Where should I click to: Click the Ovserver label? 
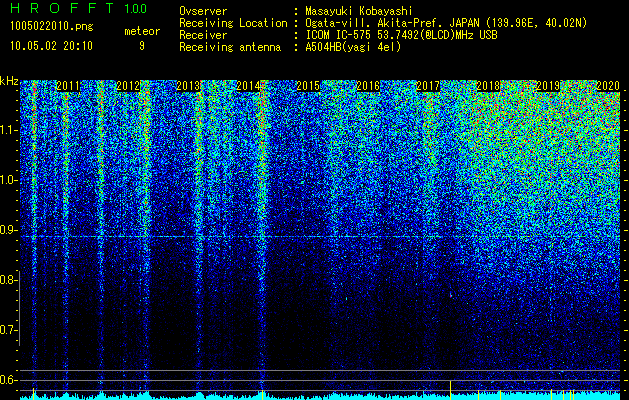point(203,11)
